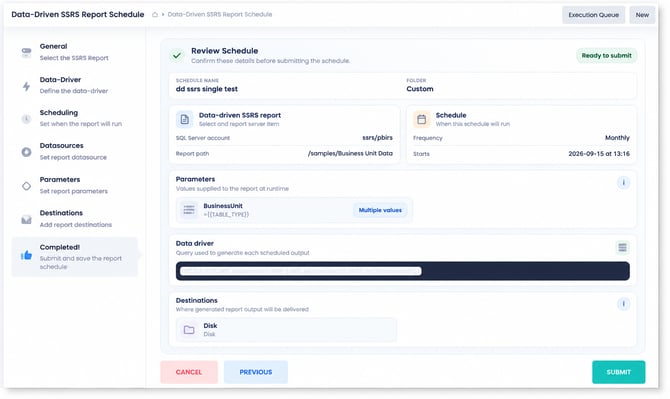
Task: Click the Parameters section info icon
Action: [623, 182]
